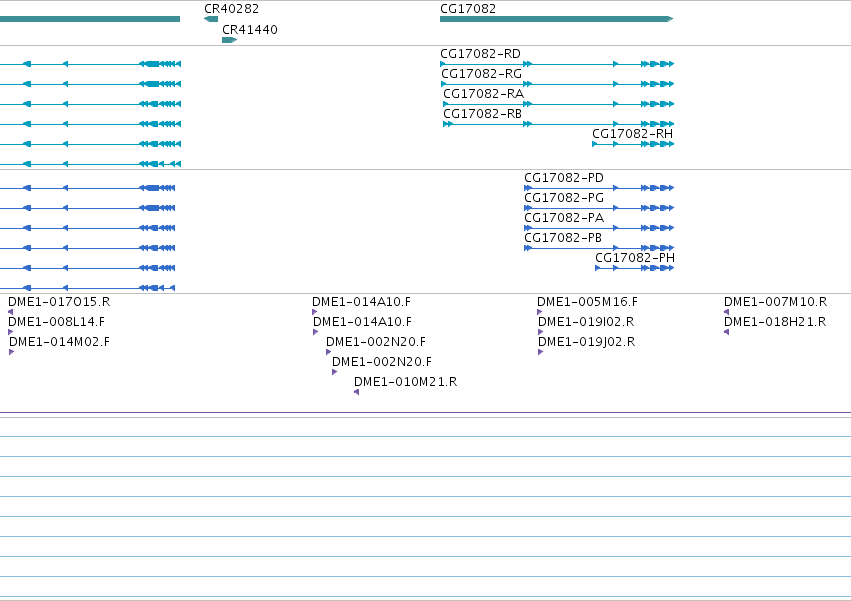Select the DME1-010M21.R label
The height and width of the screenshot is (601, 851).
[405, 382]
